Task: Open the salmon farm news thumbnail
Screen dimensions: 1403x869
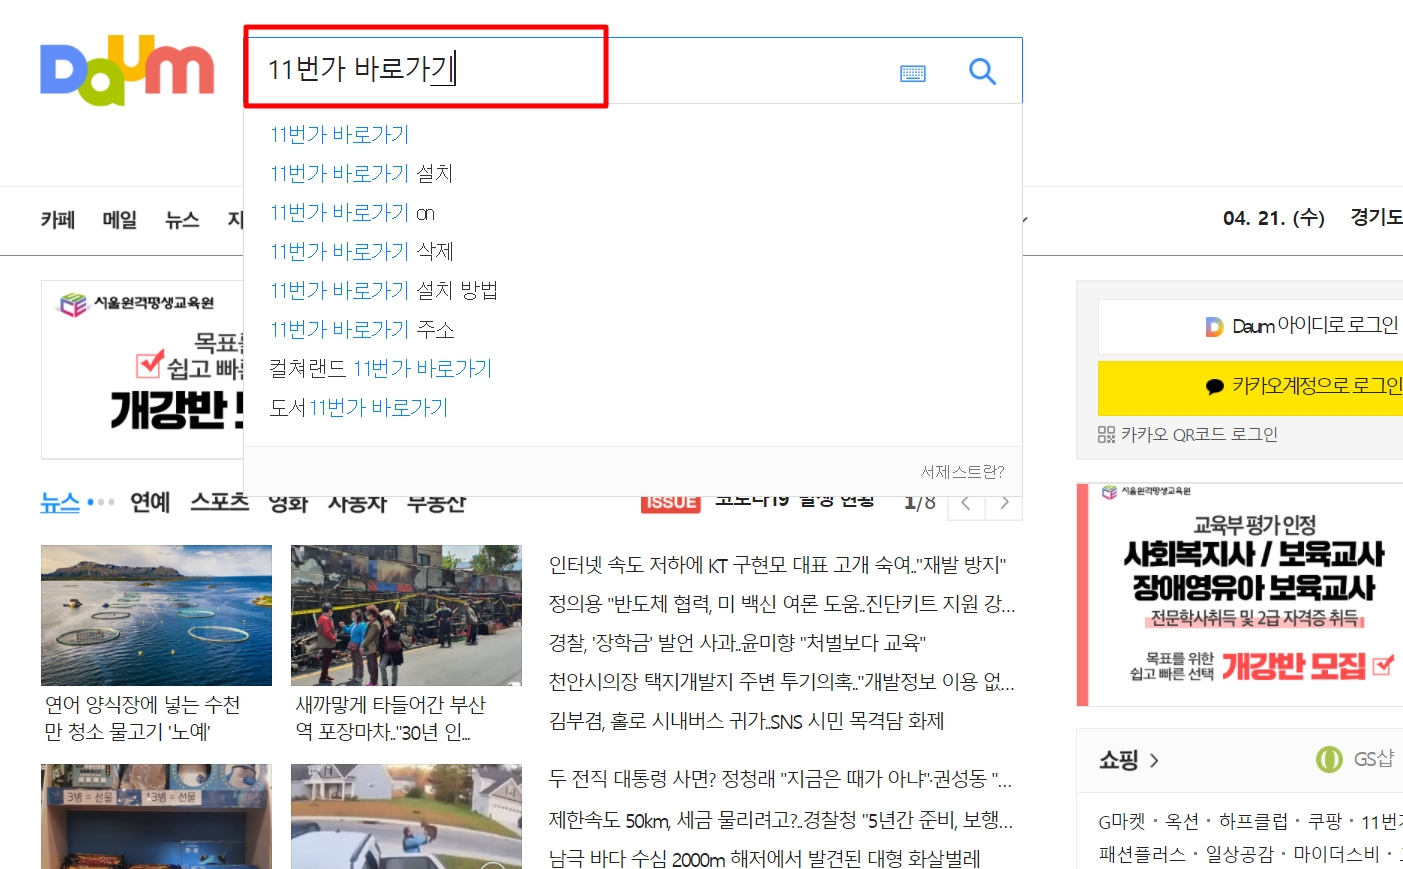Action: pyautogui.click(x=156, y=615)
